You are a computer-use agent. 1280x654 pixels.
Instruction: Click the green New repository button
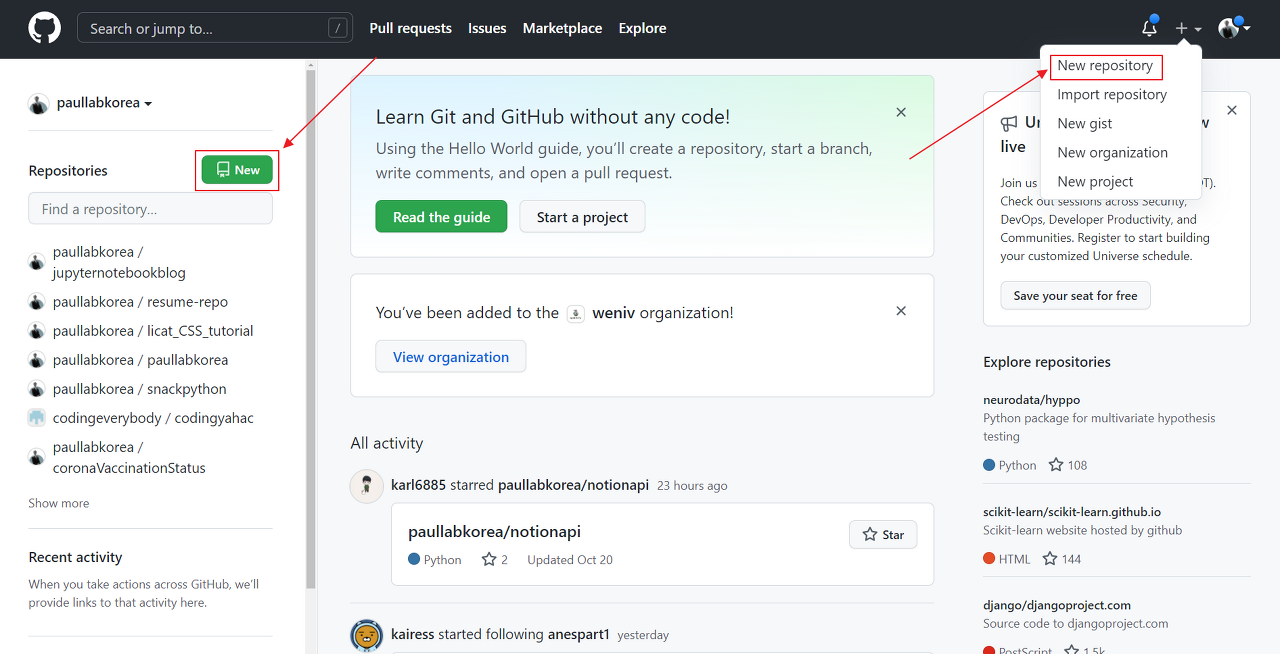coord(237,170)
